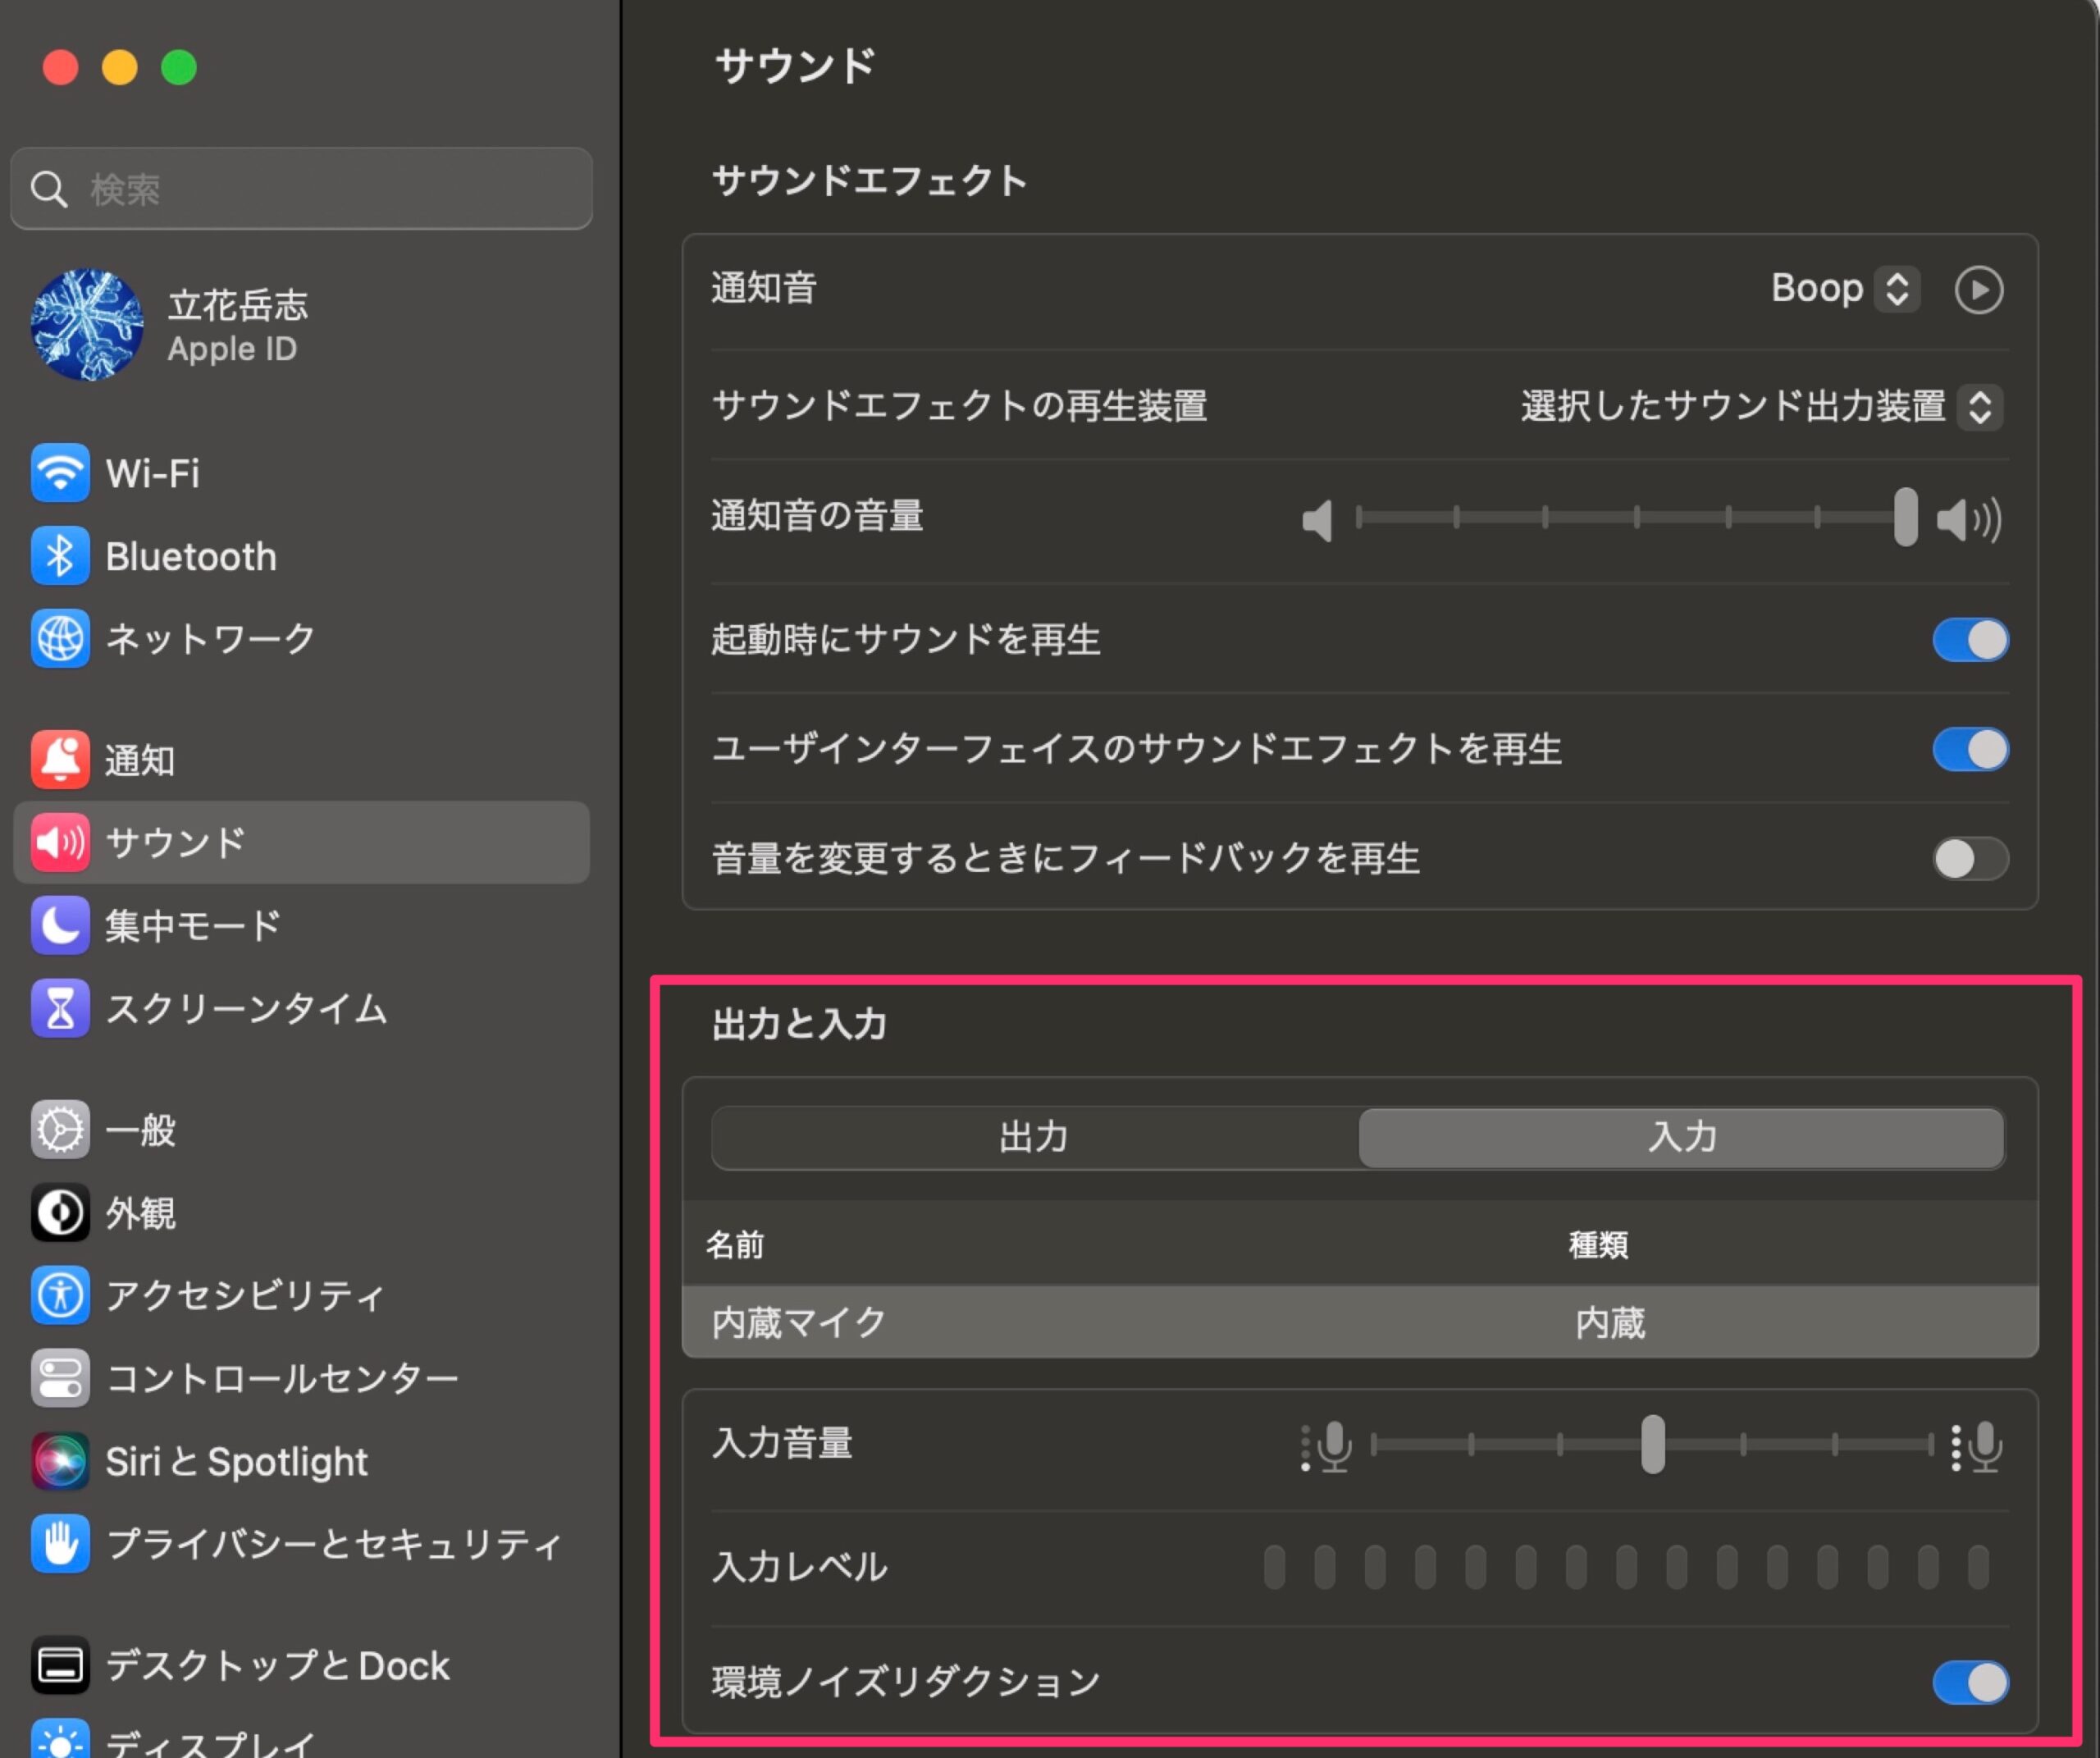Play the Boop alert sound preview
This screenshot has width=2100, height=1758.
tap(1978, 290)
